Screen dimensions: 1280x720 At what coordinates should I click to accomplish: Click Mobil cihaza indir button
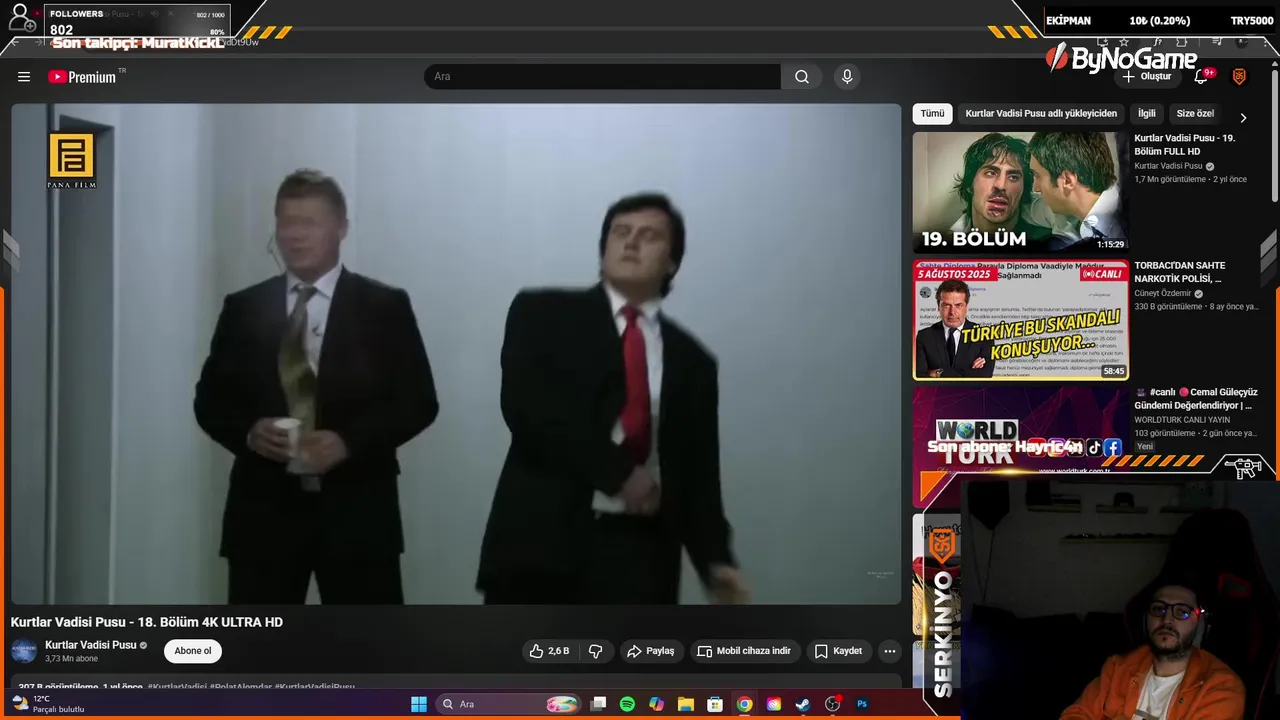click(744, 651)
